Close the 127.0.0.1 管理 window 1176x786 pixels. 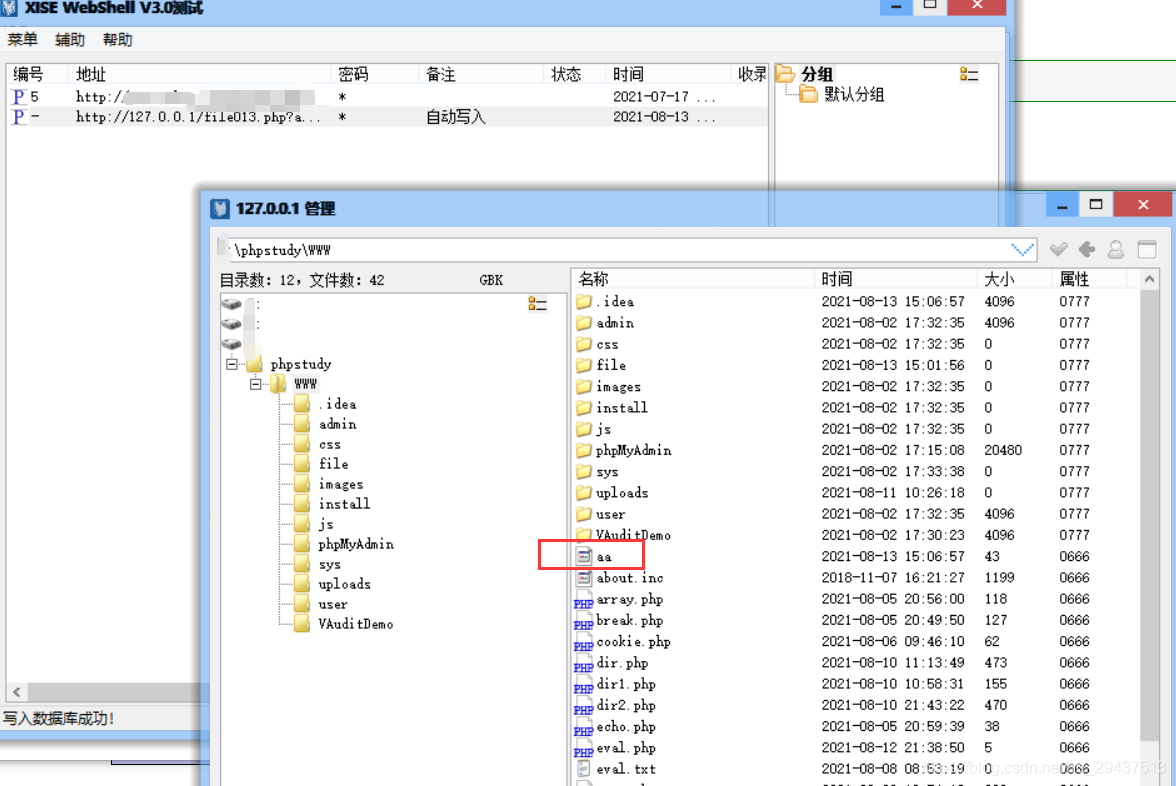1142,205
